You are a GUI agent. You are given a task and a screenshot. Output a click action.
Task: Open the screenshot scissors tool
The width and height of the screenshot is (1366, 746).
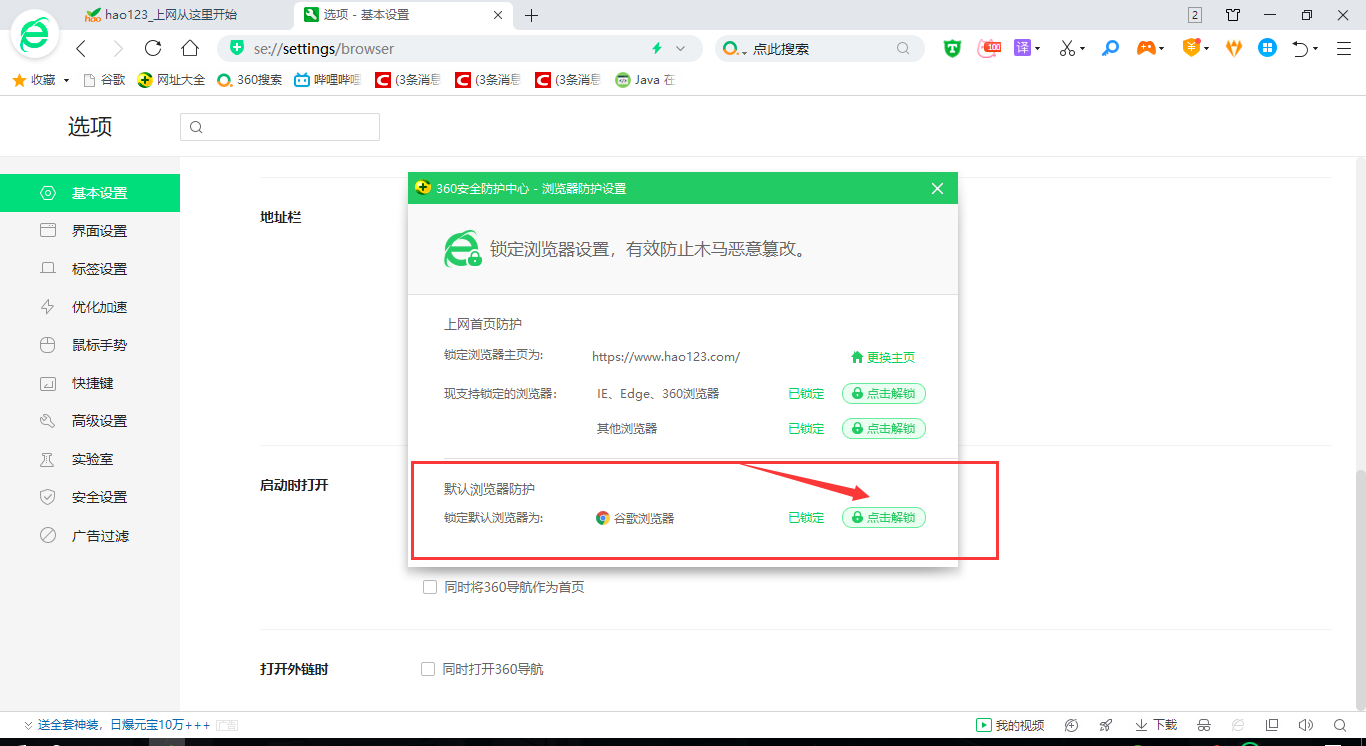(x=1066, y=47)
